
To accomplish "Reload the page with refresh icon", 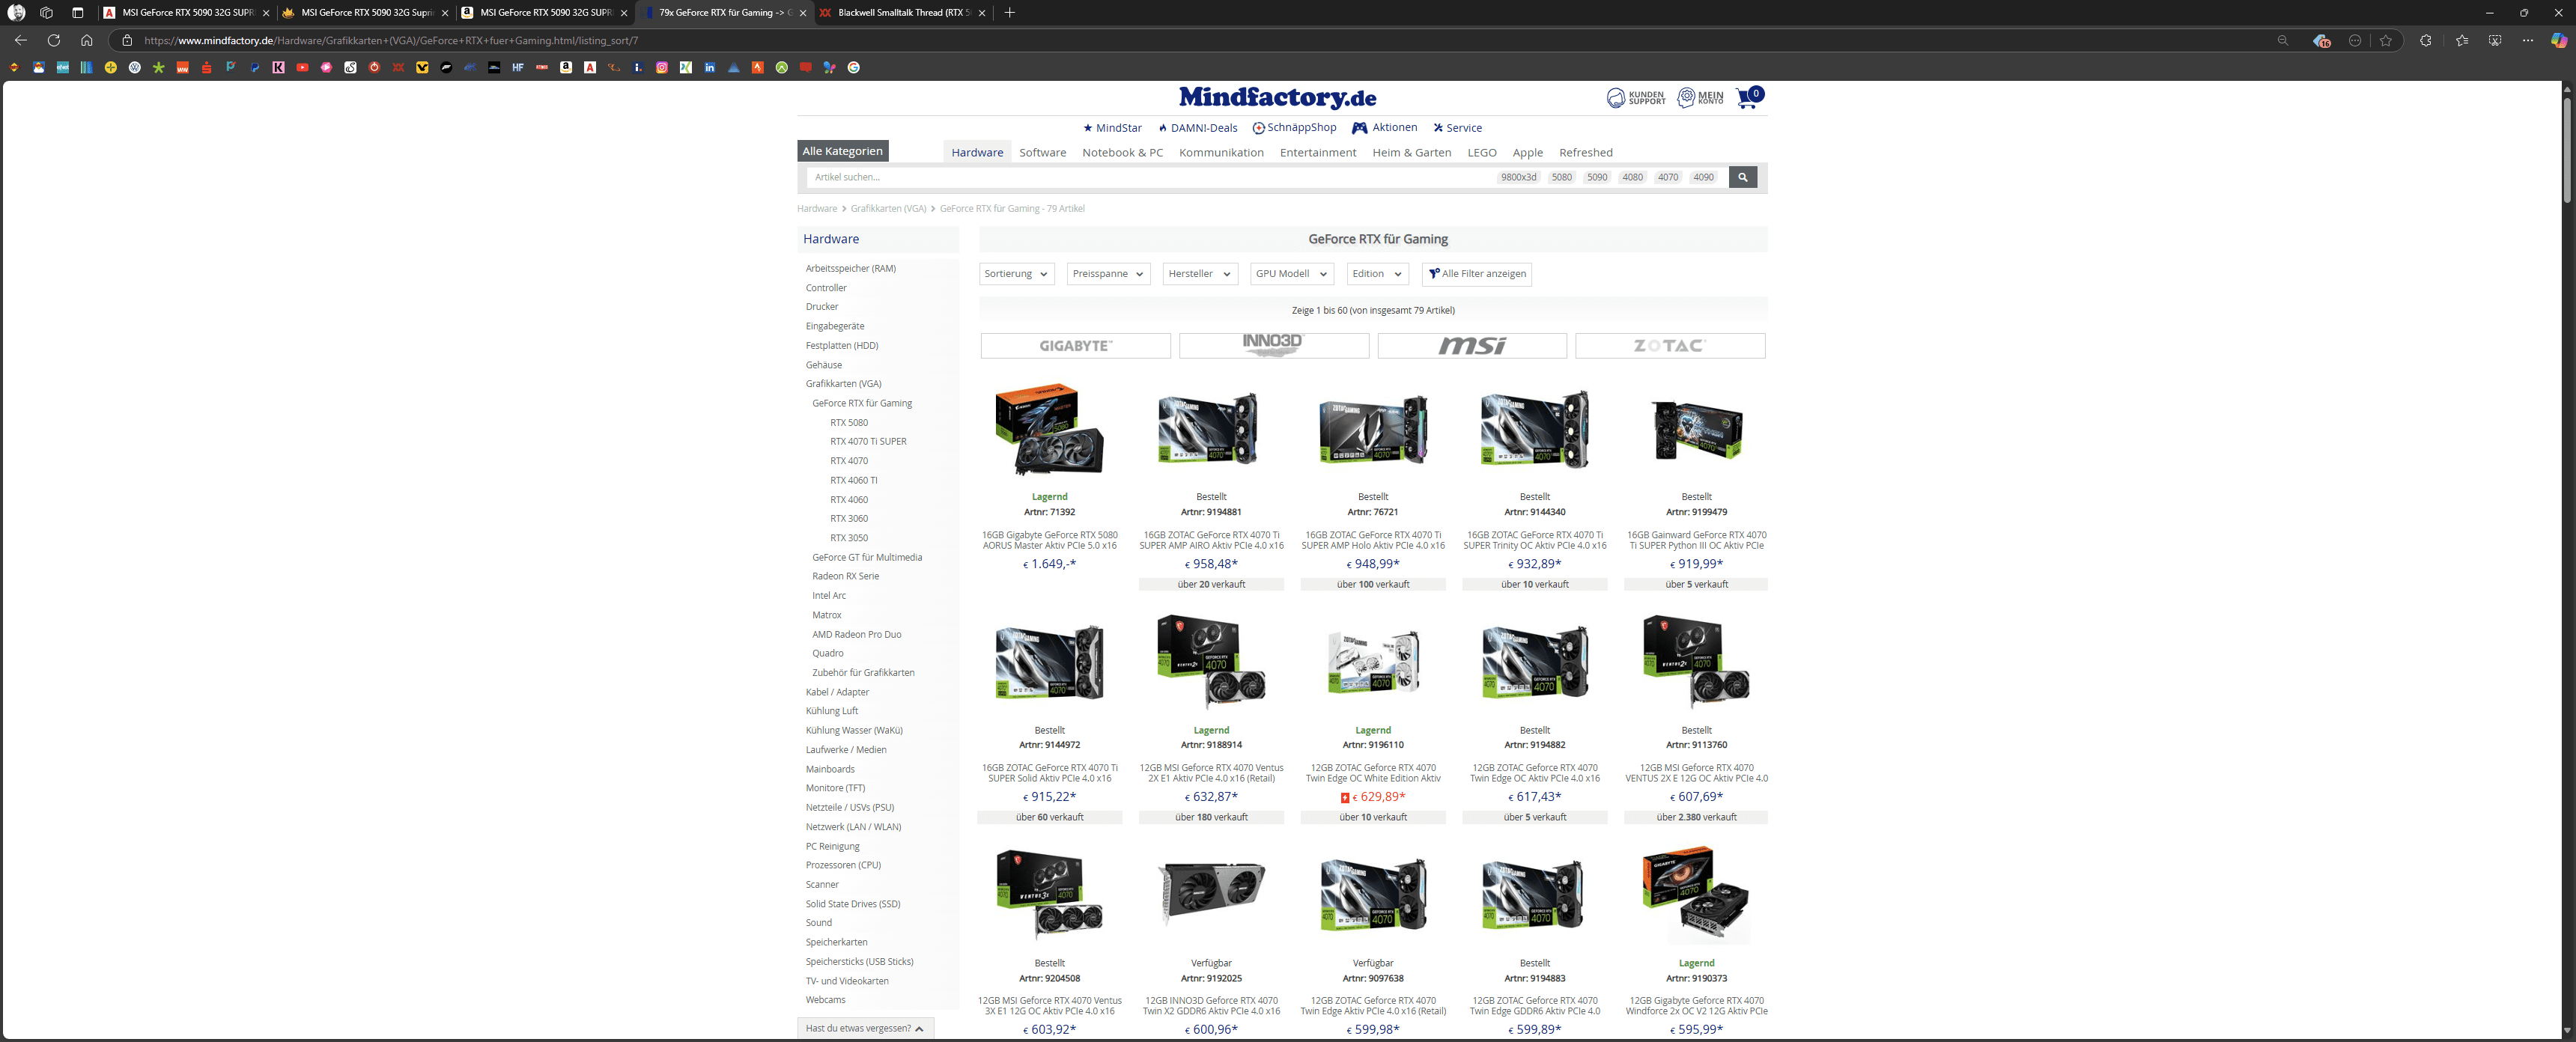I will 54,40.
